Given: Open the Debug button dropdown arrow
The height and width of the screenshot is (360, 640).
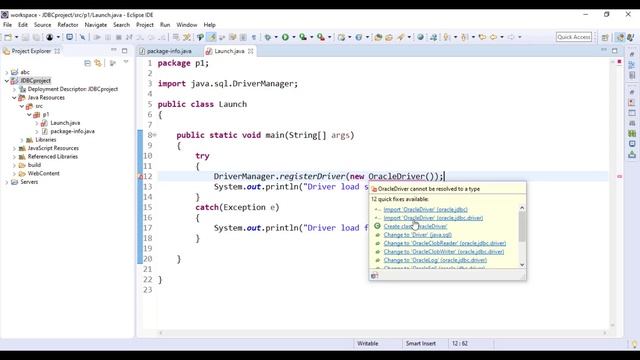Looking at the screenshot, I should point(276,37).
